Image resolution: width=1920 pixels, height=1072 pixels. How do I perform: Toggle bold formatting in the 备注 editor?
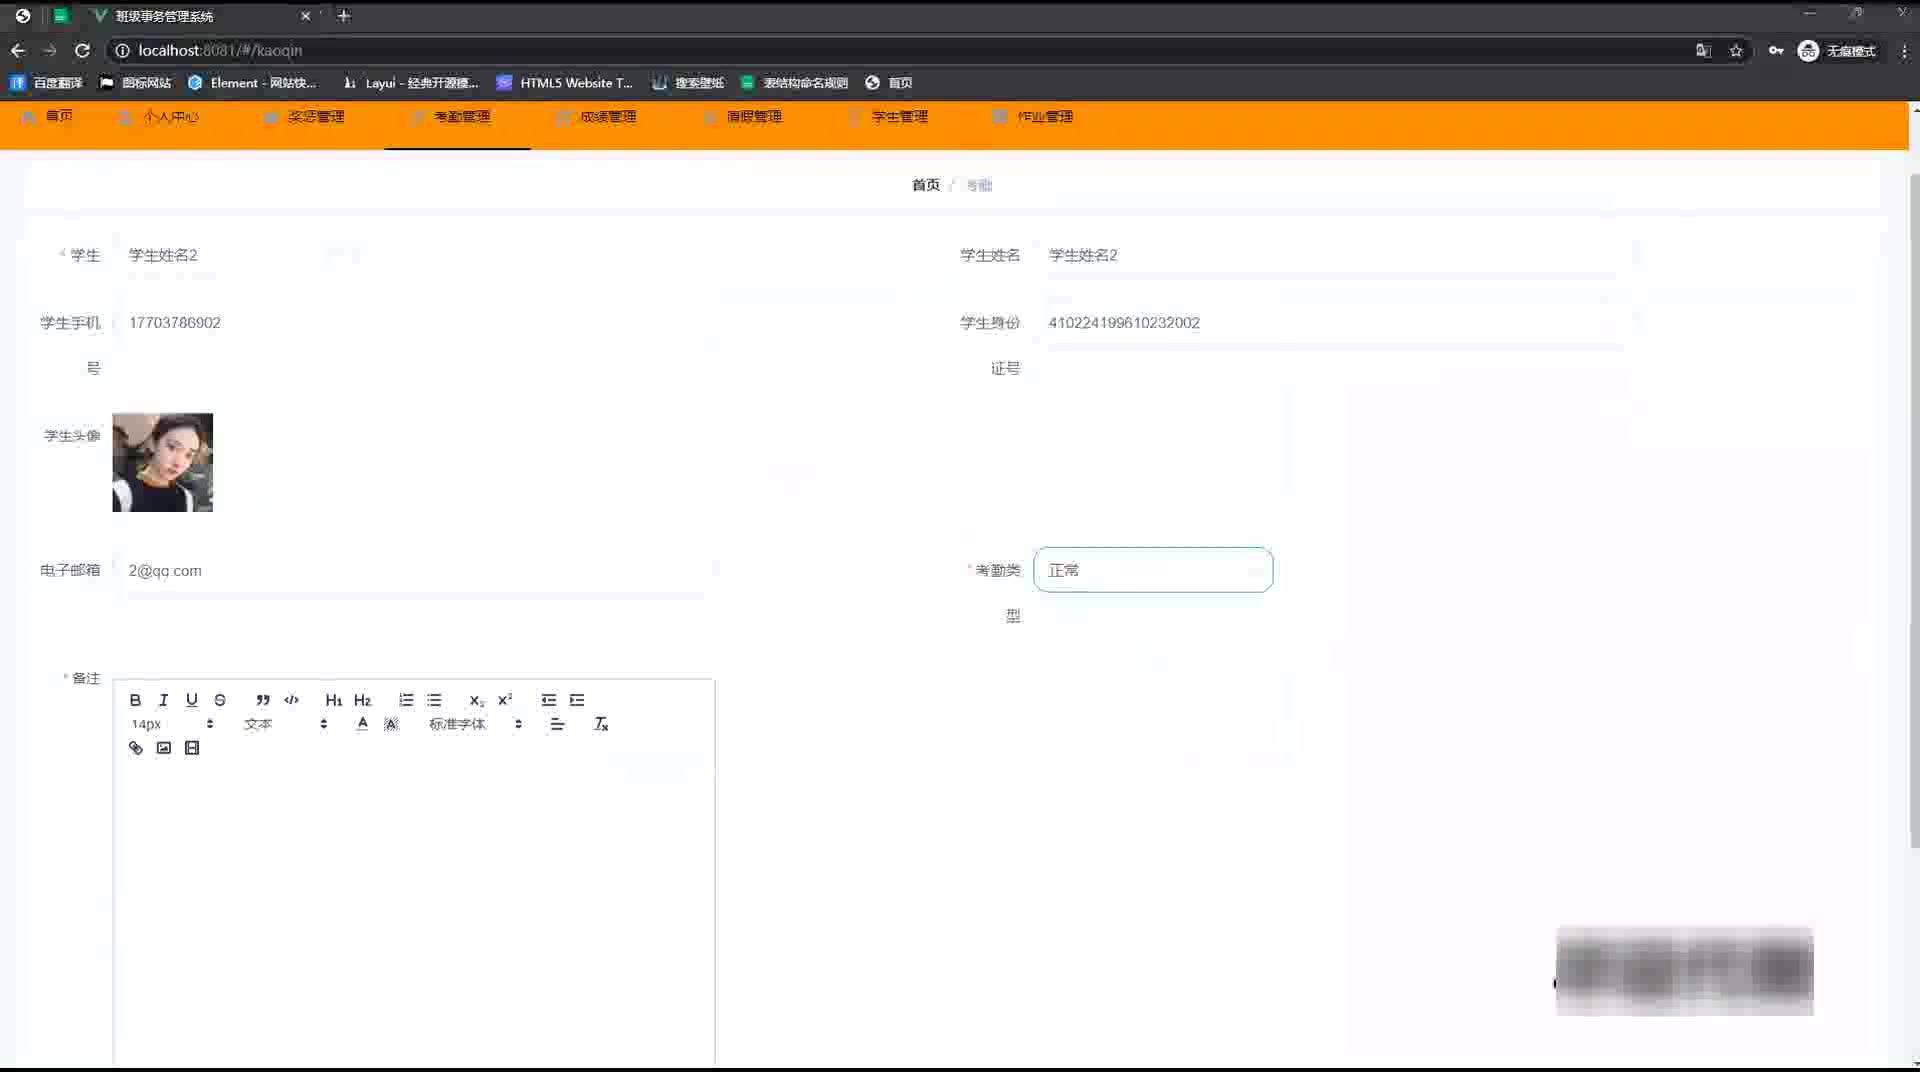pos(135,700)
